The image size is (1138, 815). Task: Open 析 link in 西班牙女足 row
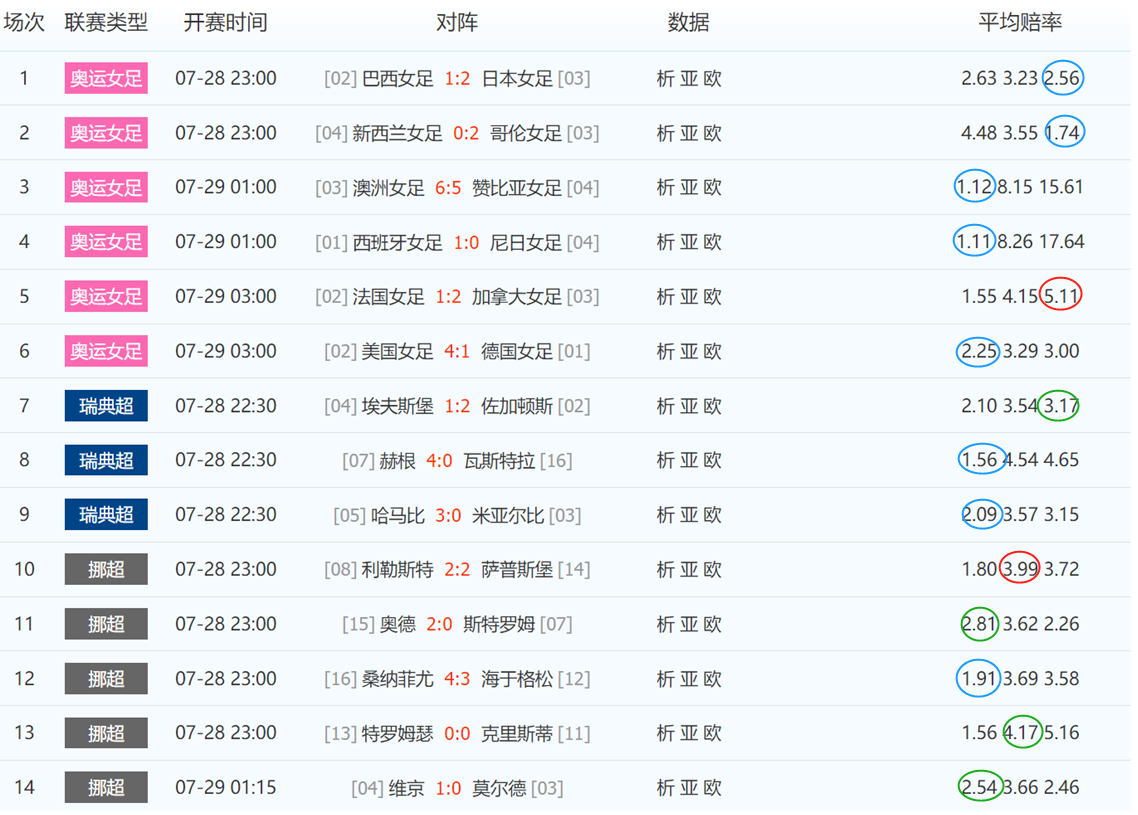pos(666,242)
